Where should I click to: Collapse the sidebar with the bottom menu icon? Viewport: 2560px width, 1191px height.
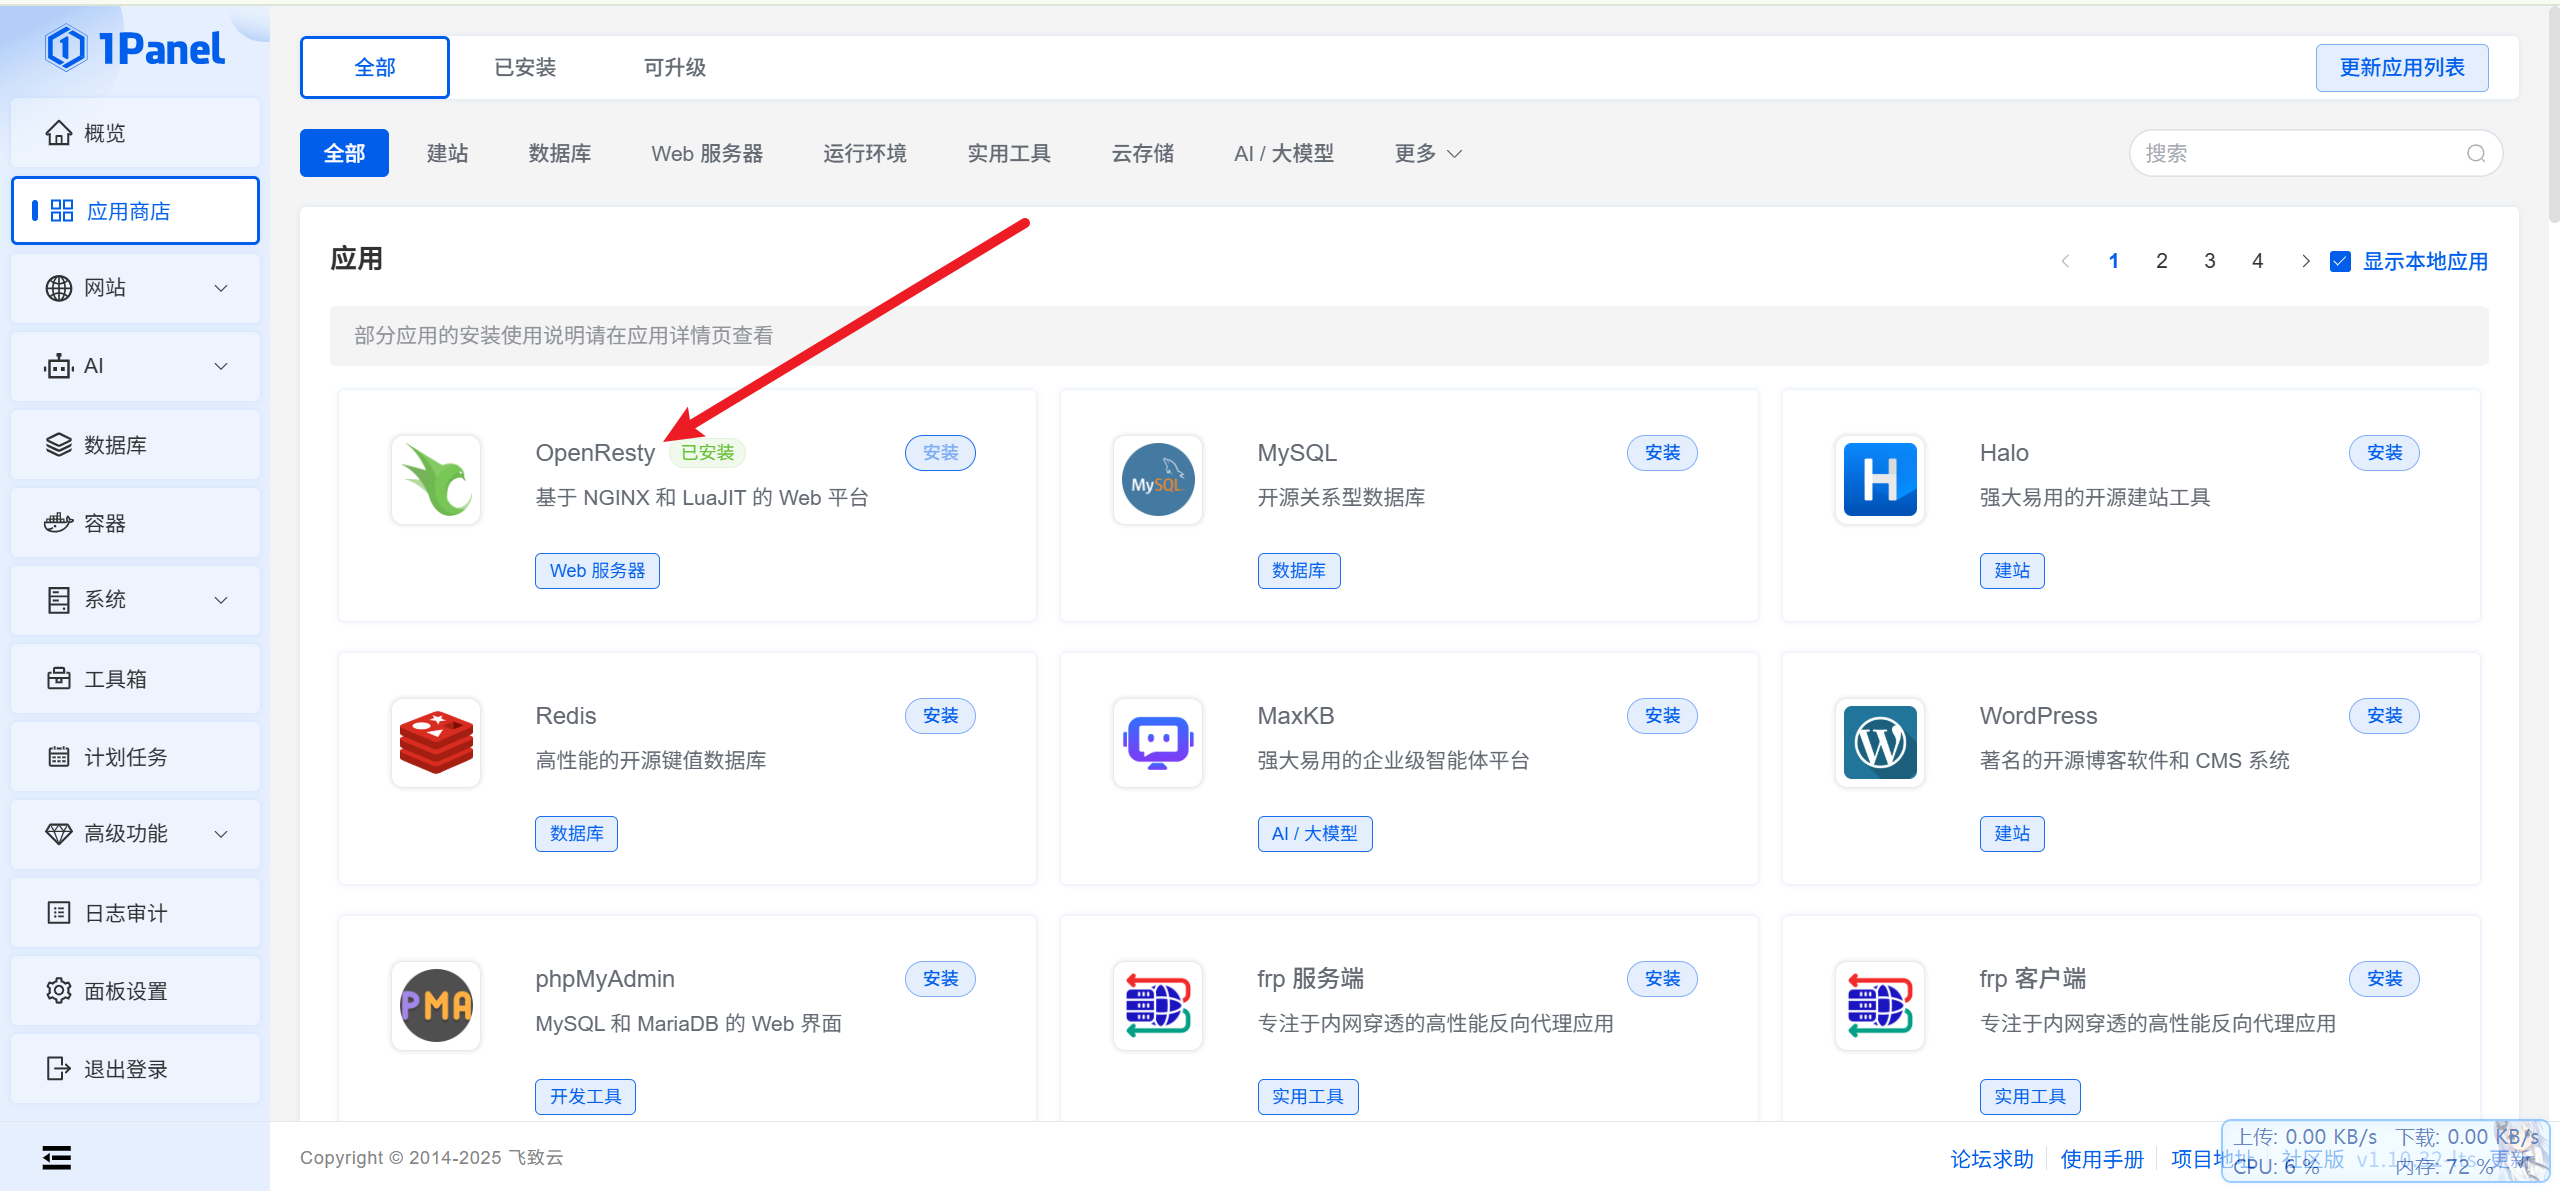pos(57,1158)
